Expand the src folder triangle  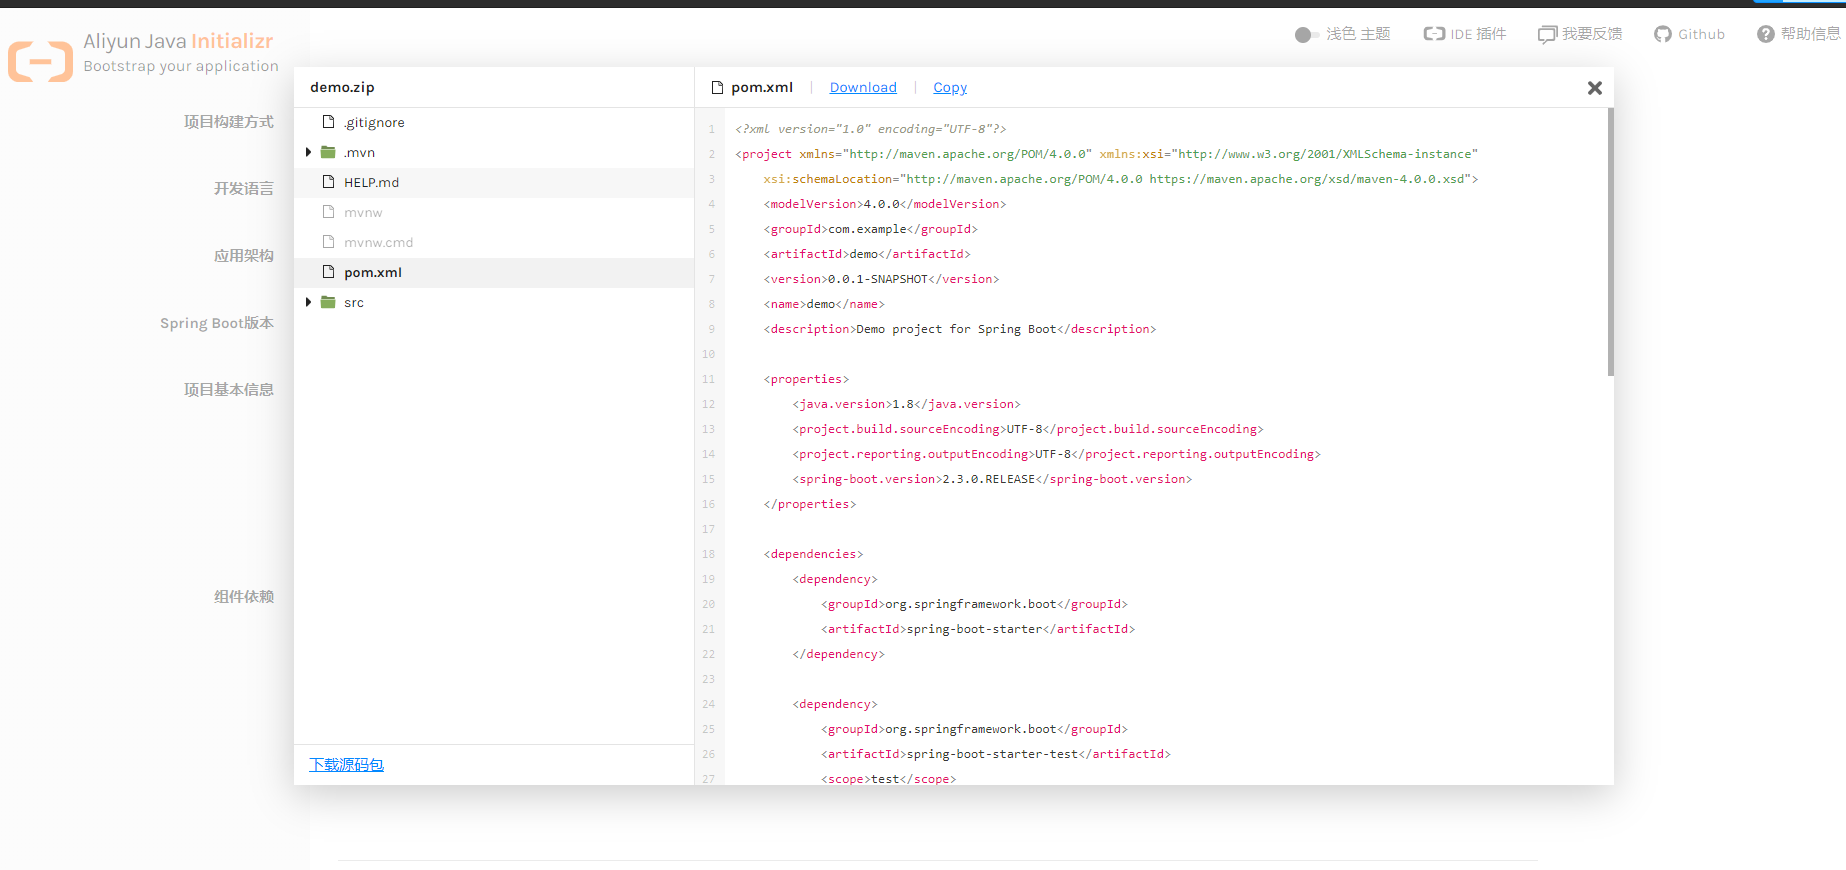click(308, 302)
